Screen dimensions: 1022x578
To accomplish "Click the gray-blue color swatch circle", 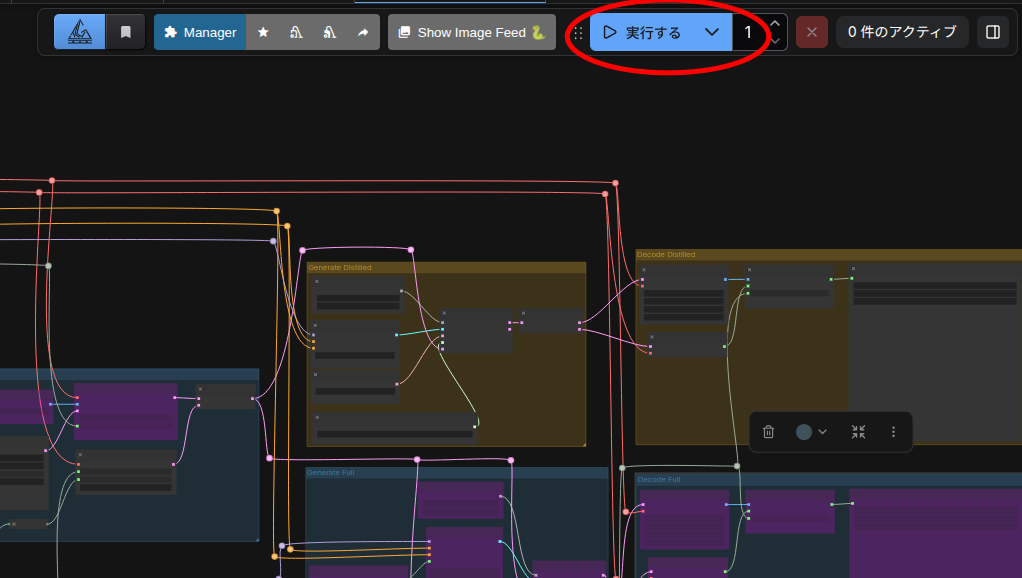I will point(804,432).
